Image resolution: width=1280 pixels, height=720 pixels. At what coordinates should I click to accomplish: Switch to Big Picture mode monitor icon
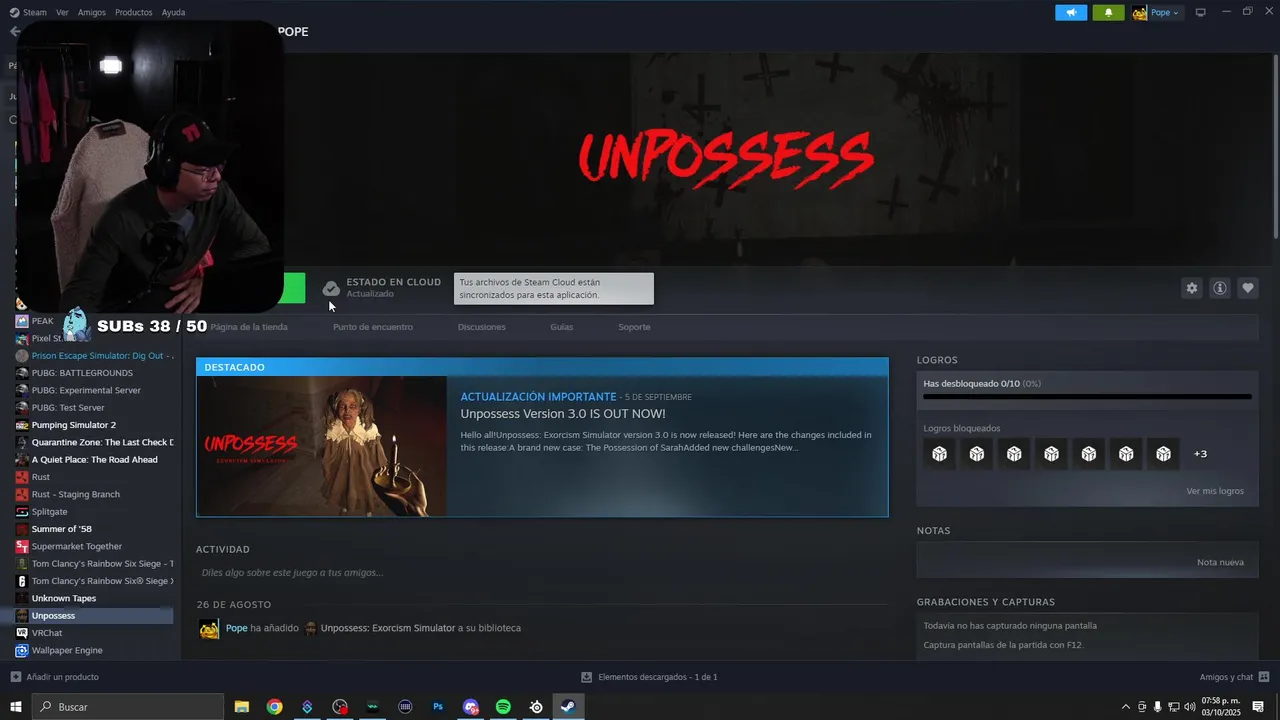[x=1201, y=12]
